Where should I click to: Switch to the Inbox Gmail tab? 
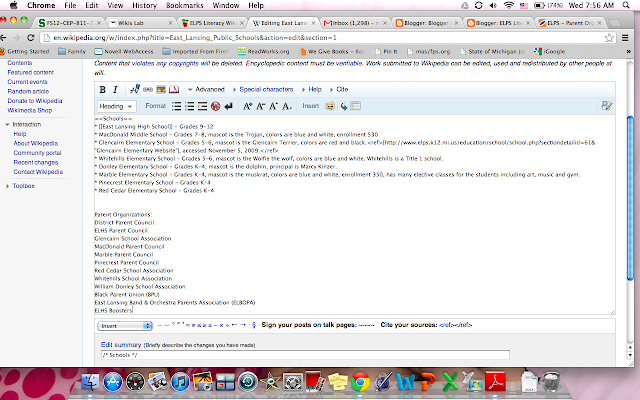[355, 23]
